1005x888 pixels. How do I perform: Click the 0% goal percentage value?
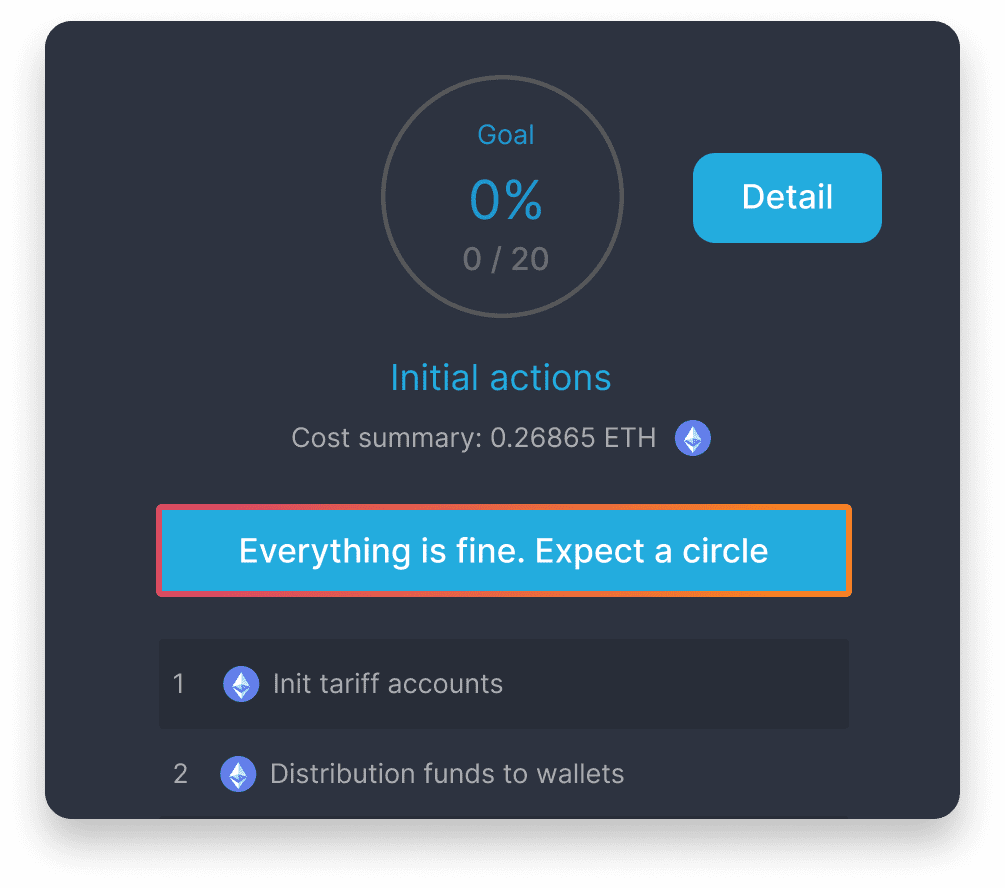(x=506, y=200)
